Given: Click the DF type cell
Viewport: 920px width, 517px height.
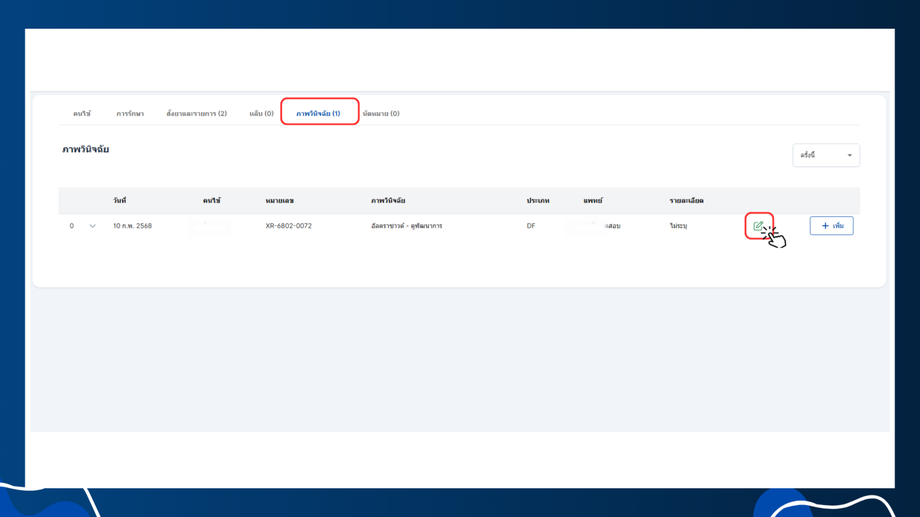Looking at the screenshot, I should pos(531,226).
